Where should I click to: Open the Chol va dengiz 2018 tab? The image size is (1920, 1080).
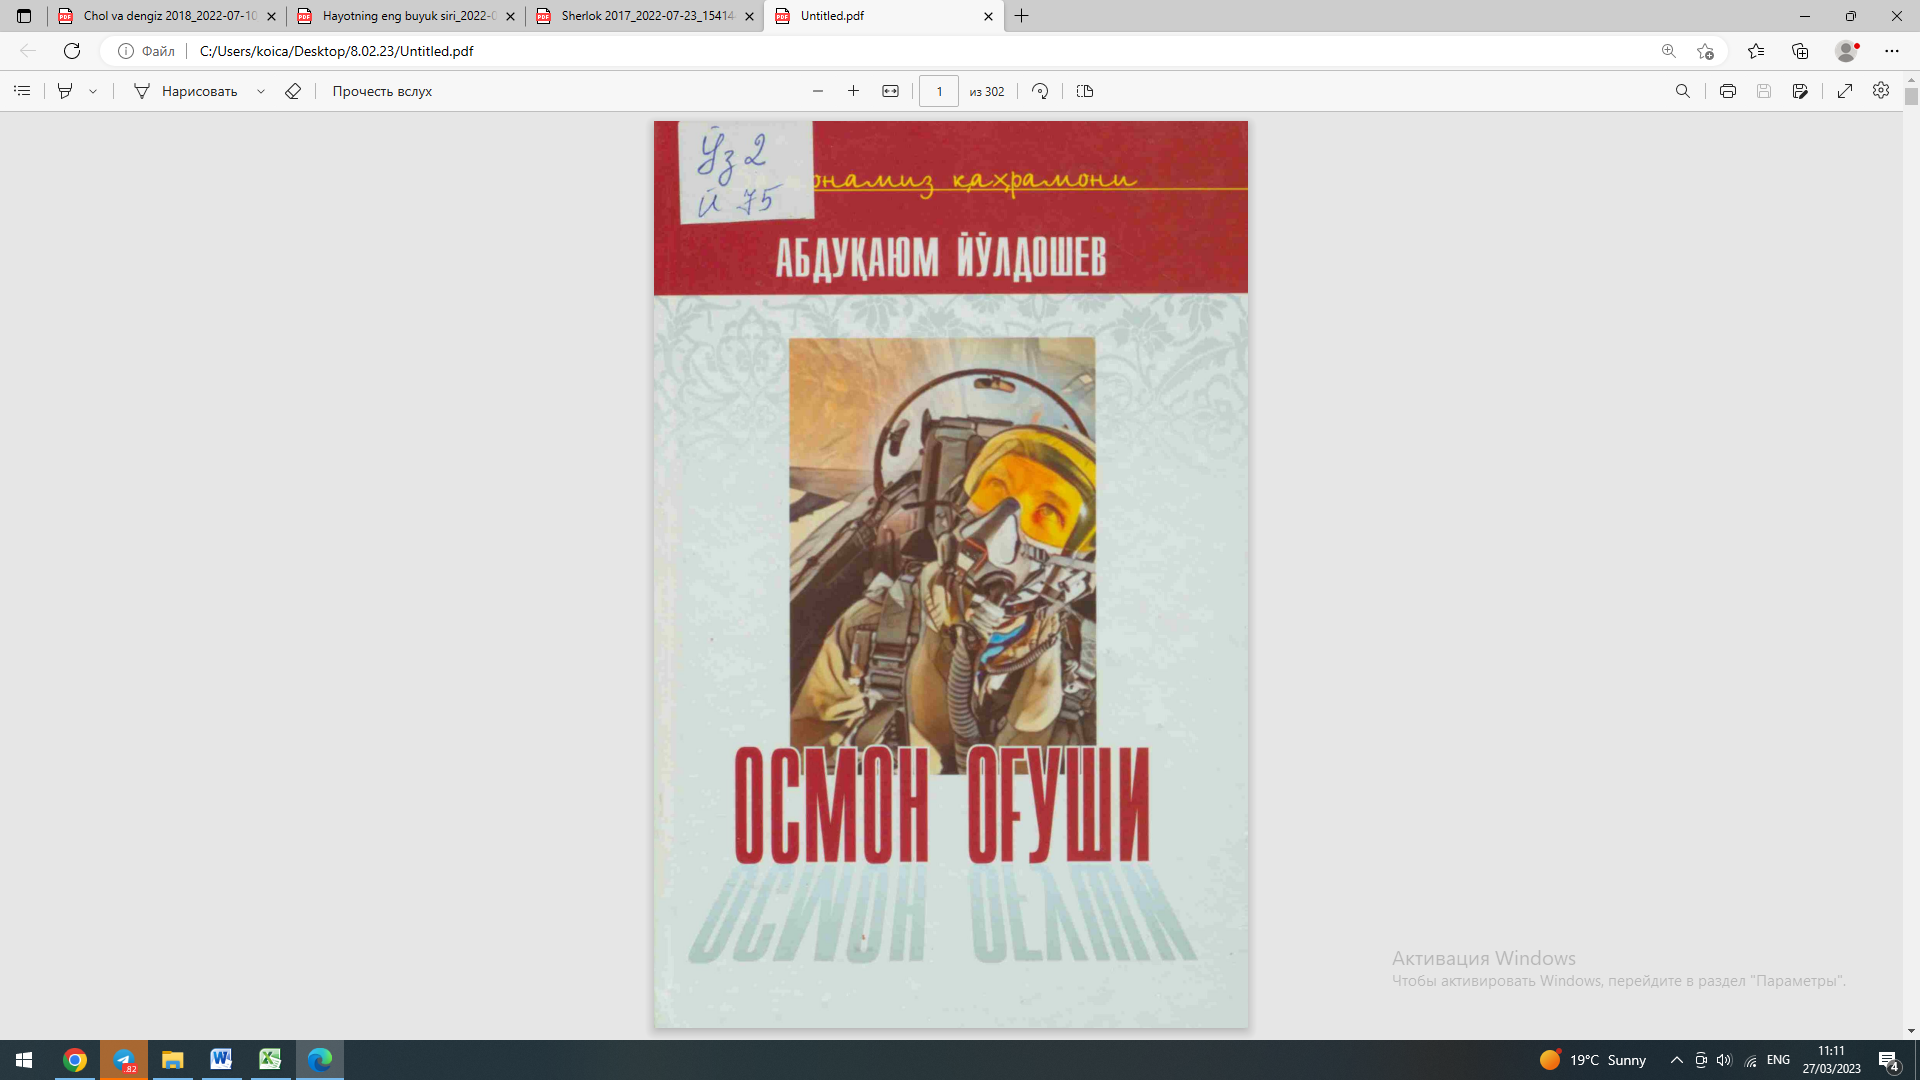pyautogui.click(x=165, y=16)
